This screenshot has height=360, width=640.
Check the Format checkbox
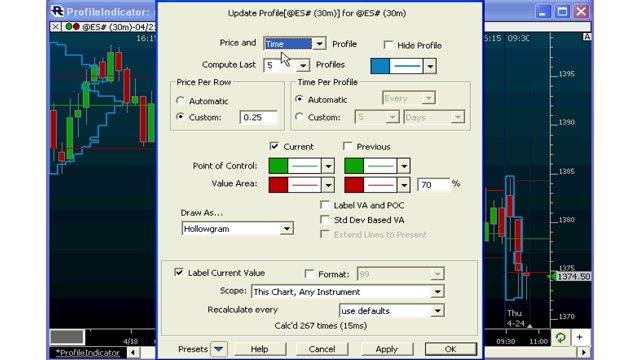coord(309,274)
